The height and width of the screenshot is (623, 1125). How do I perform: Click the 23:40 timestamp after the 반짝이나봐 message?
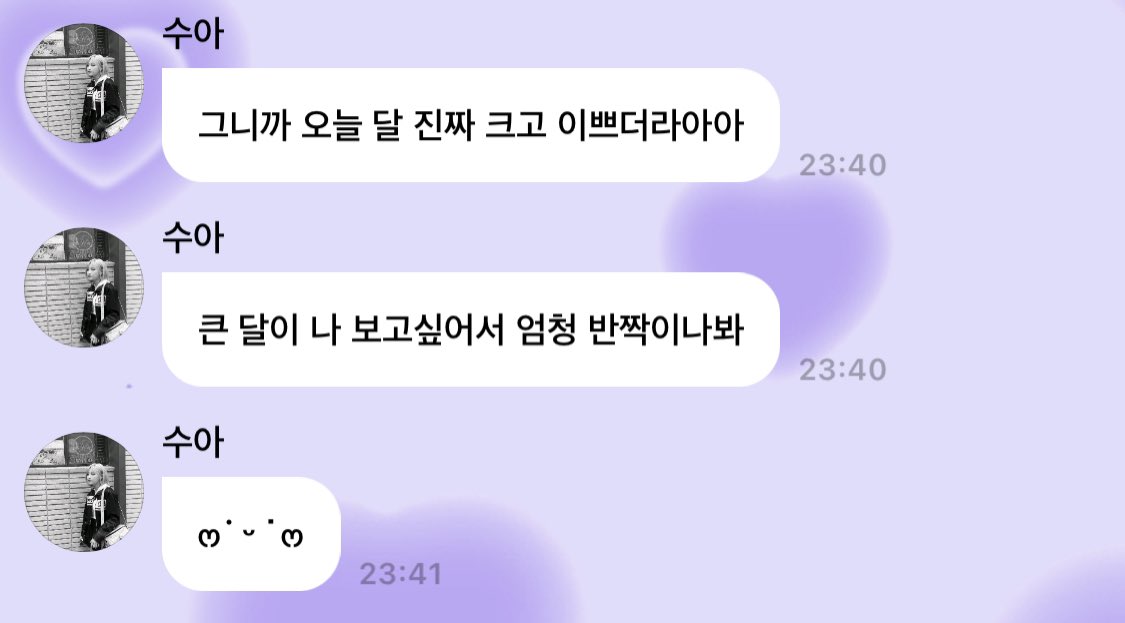click(x=842, y=370)
